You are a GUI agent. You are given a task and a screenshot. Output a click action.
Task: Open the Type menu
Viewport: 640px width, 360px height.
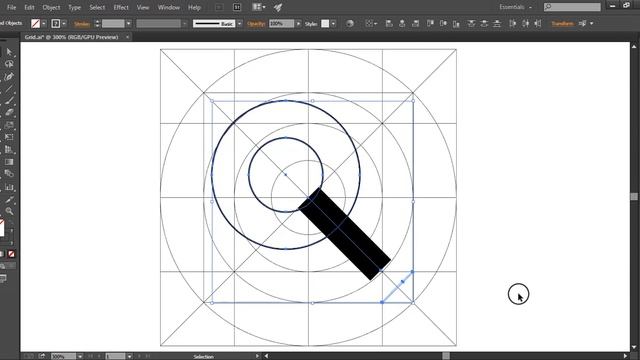(x=74, y=7)
